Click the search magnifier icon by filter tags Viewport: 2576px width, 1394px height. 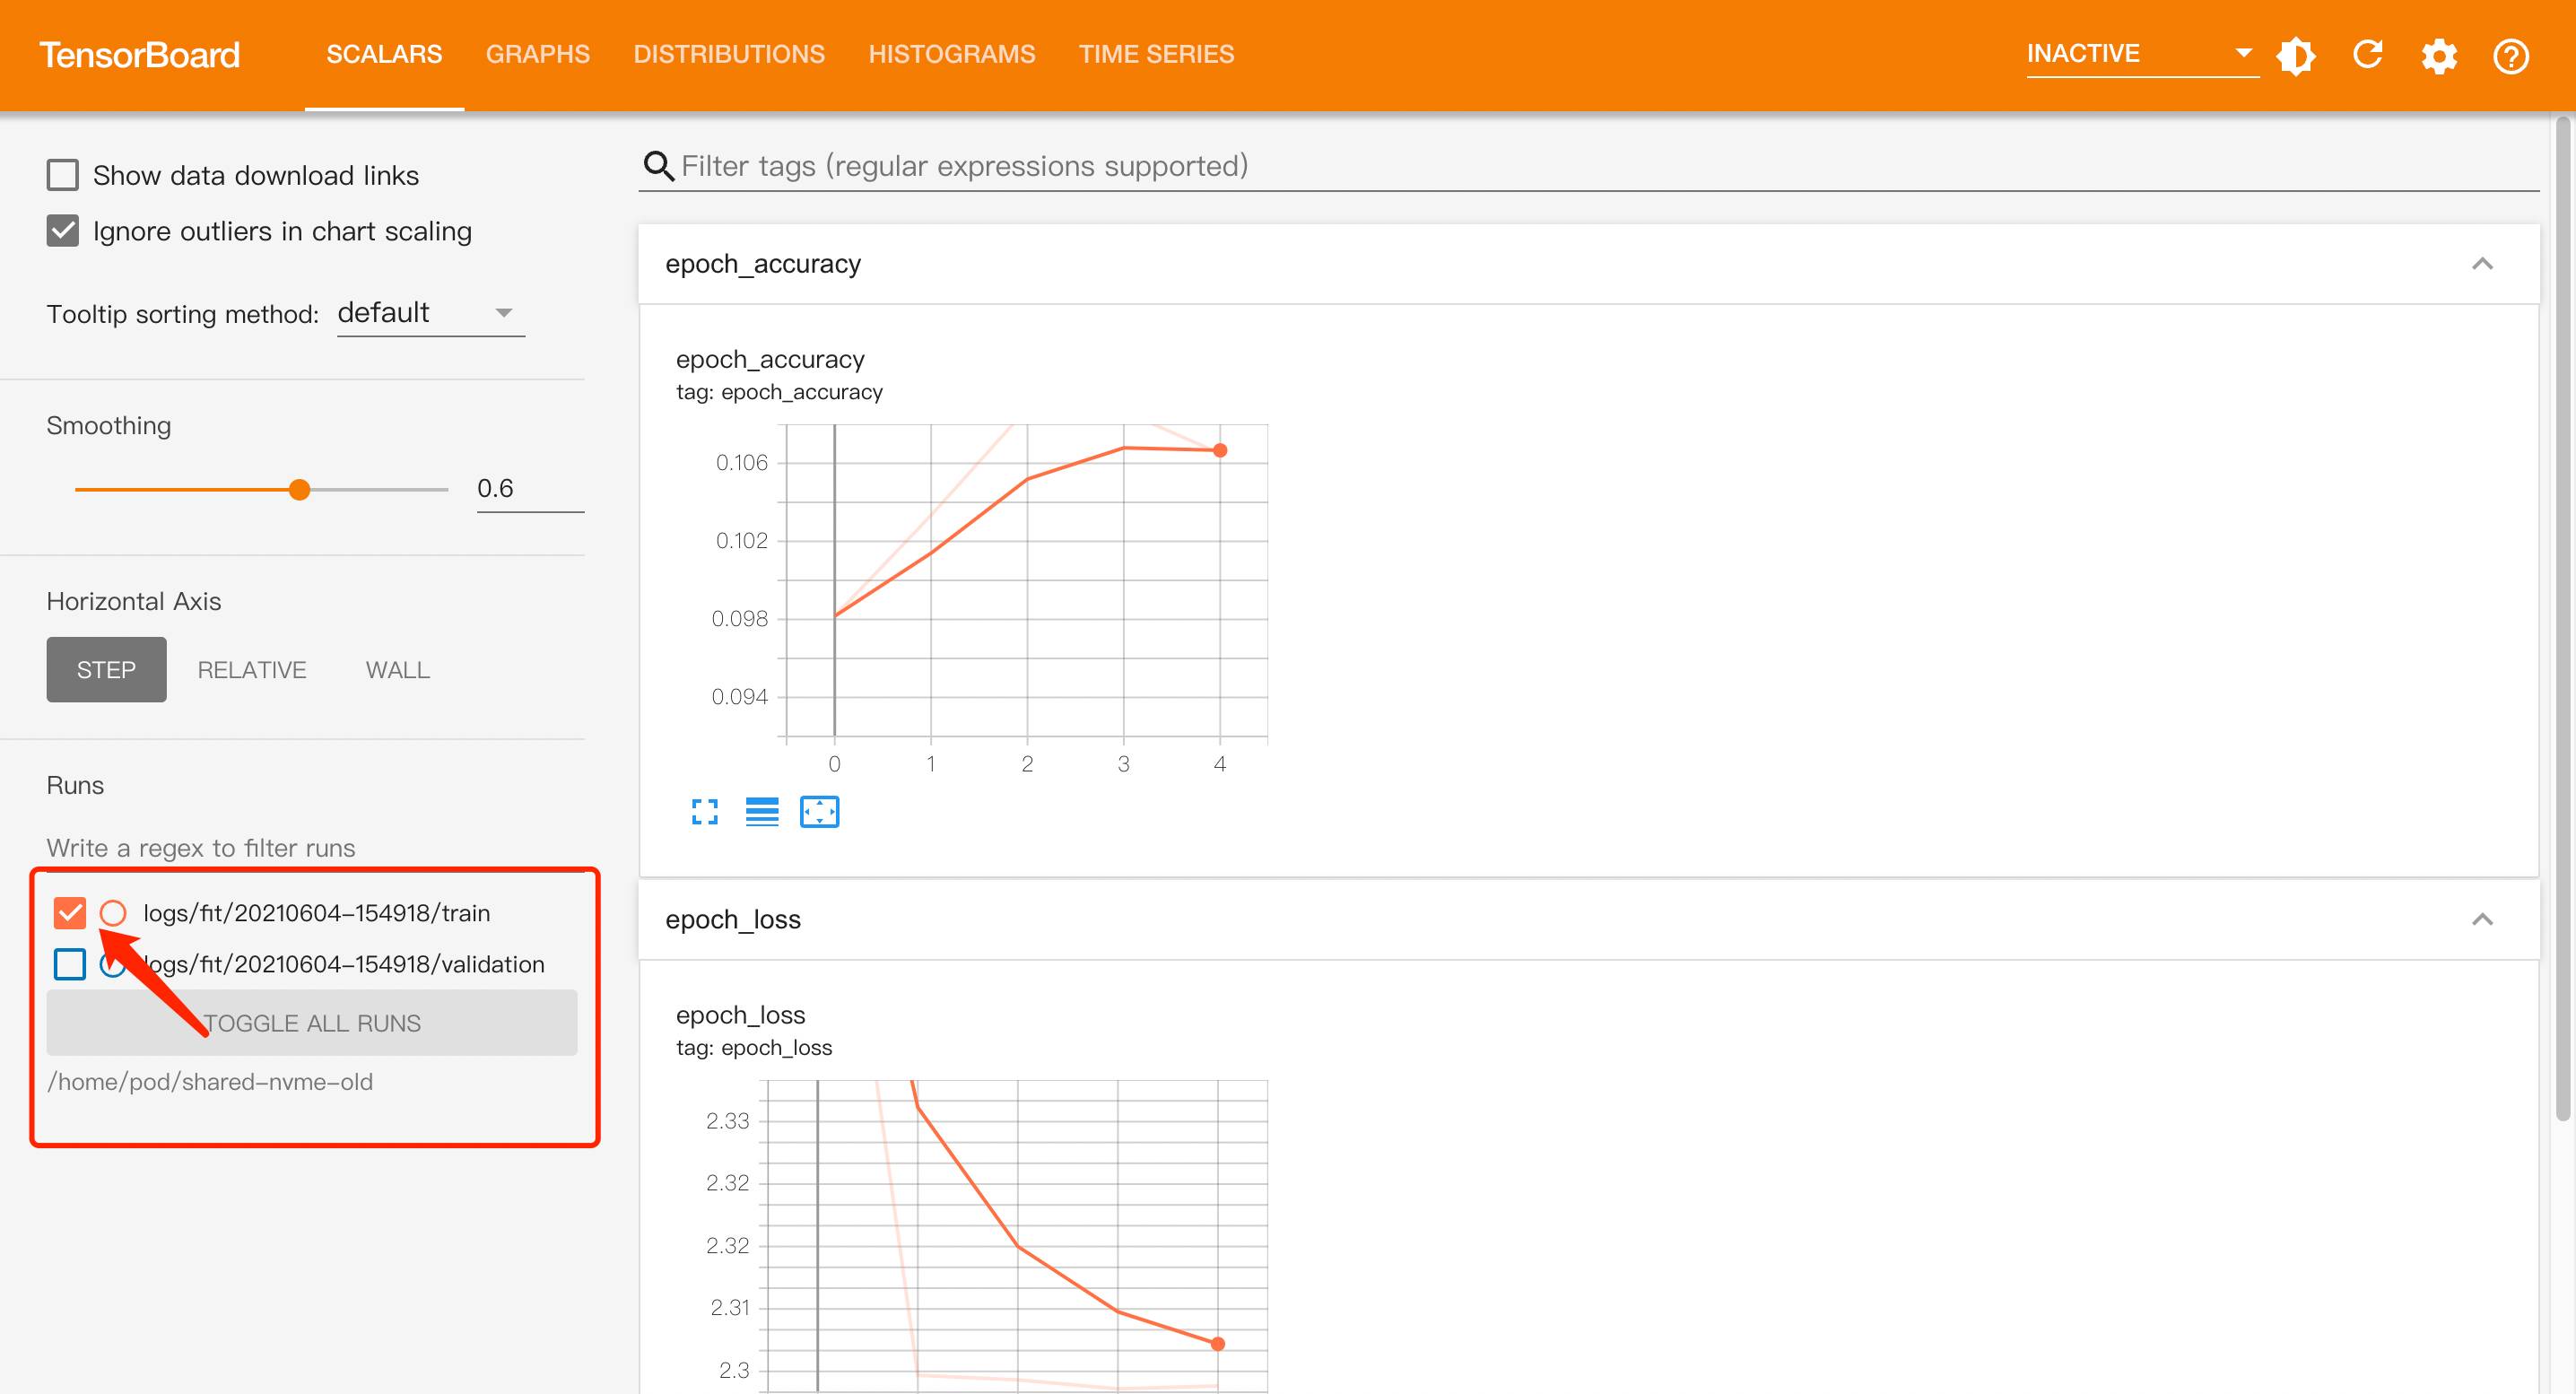[x=658, y=166]
